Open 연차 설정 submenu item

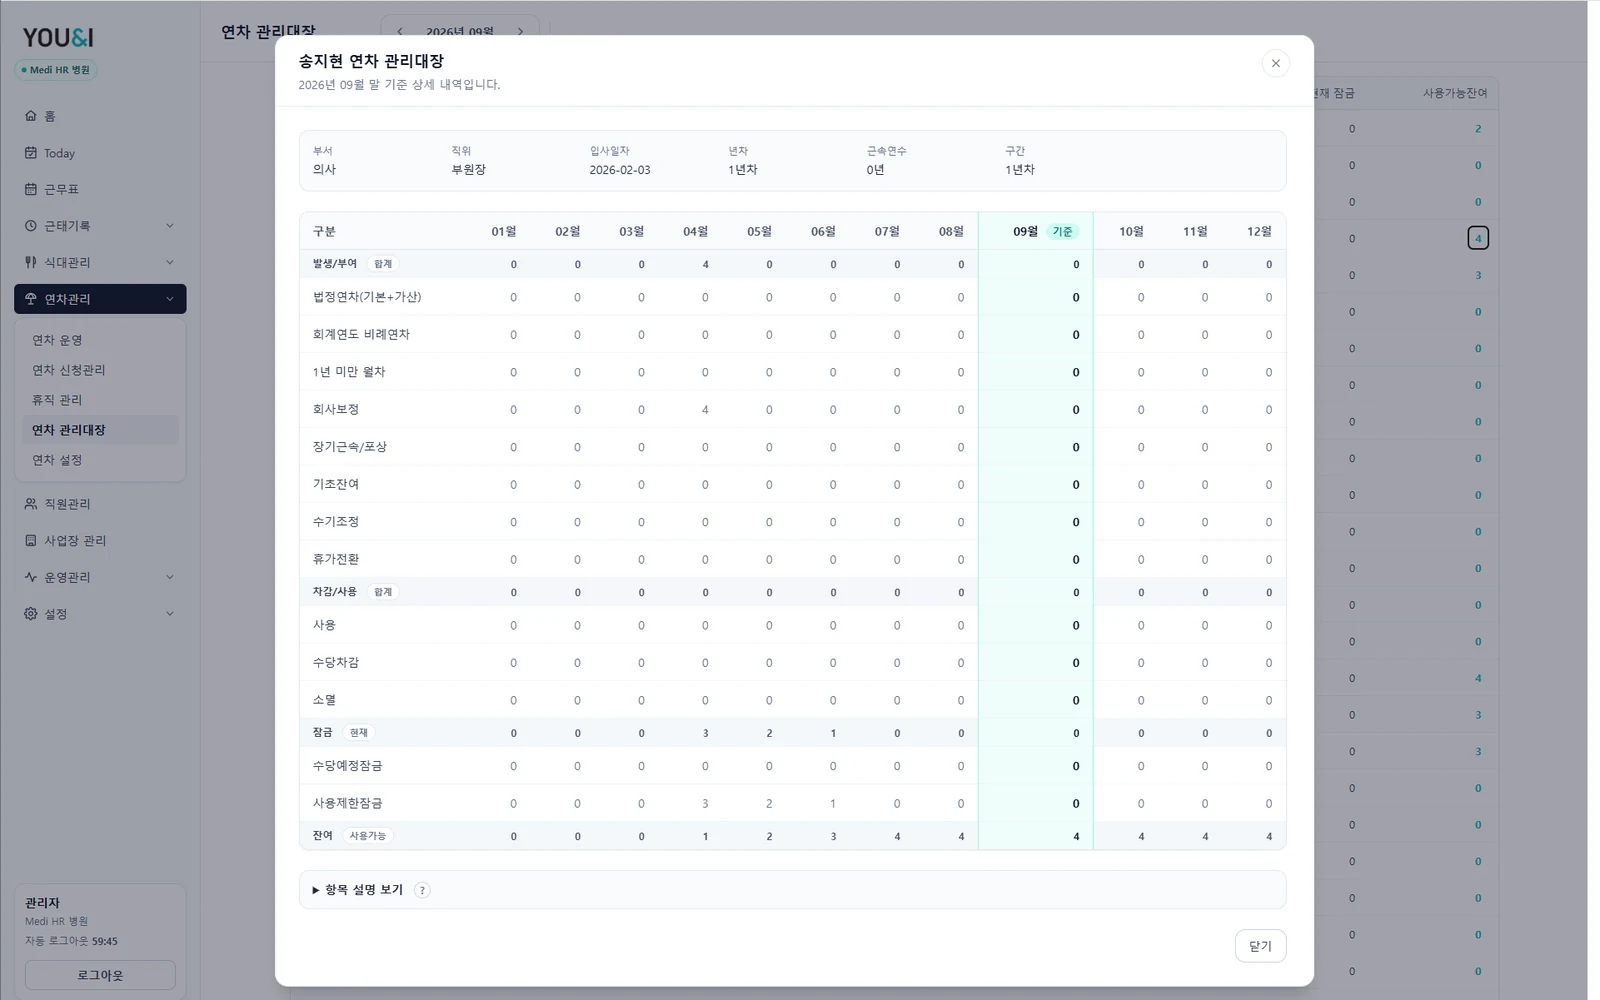pos(100,460)
